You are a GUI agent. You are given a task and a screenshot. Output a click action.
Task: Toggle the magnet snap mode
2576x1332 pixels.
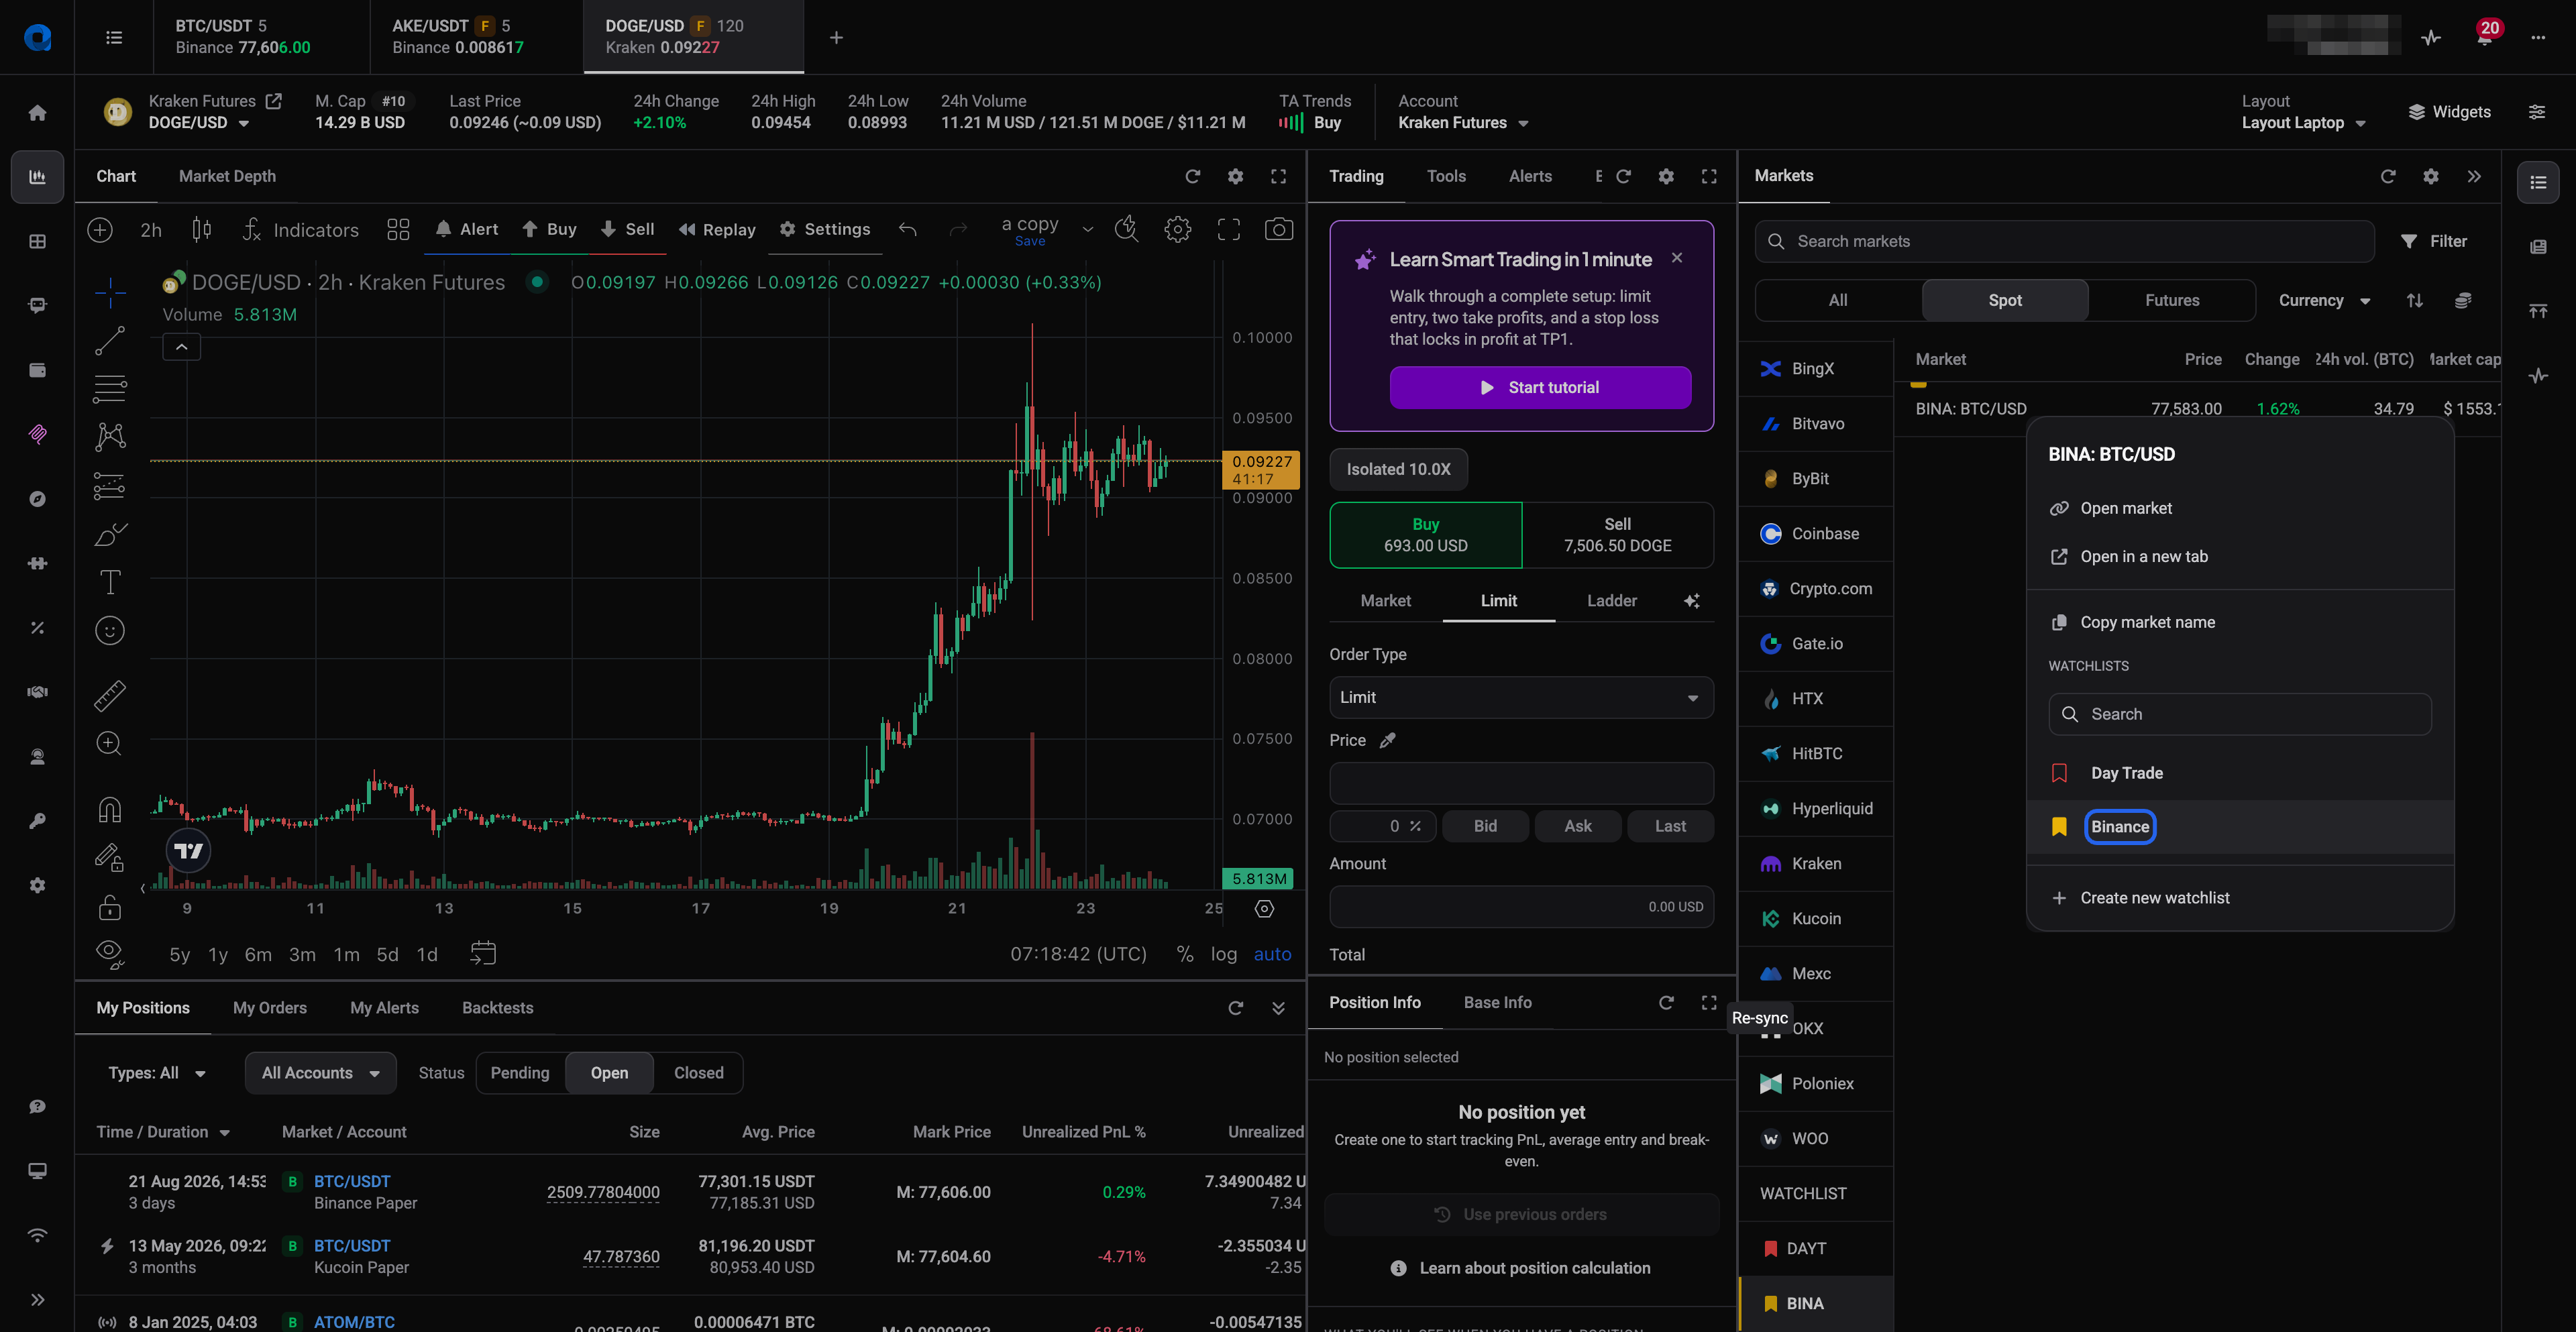click(110, 809)
